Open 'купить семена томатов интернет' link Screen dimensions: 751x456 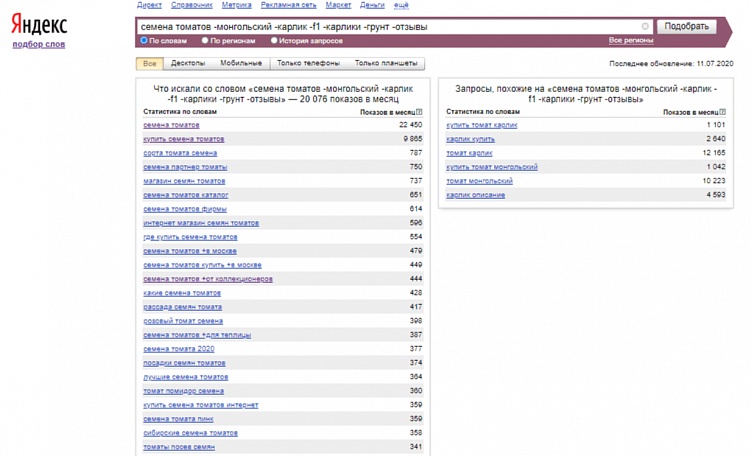[x=201, y=405]
